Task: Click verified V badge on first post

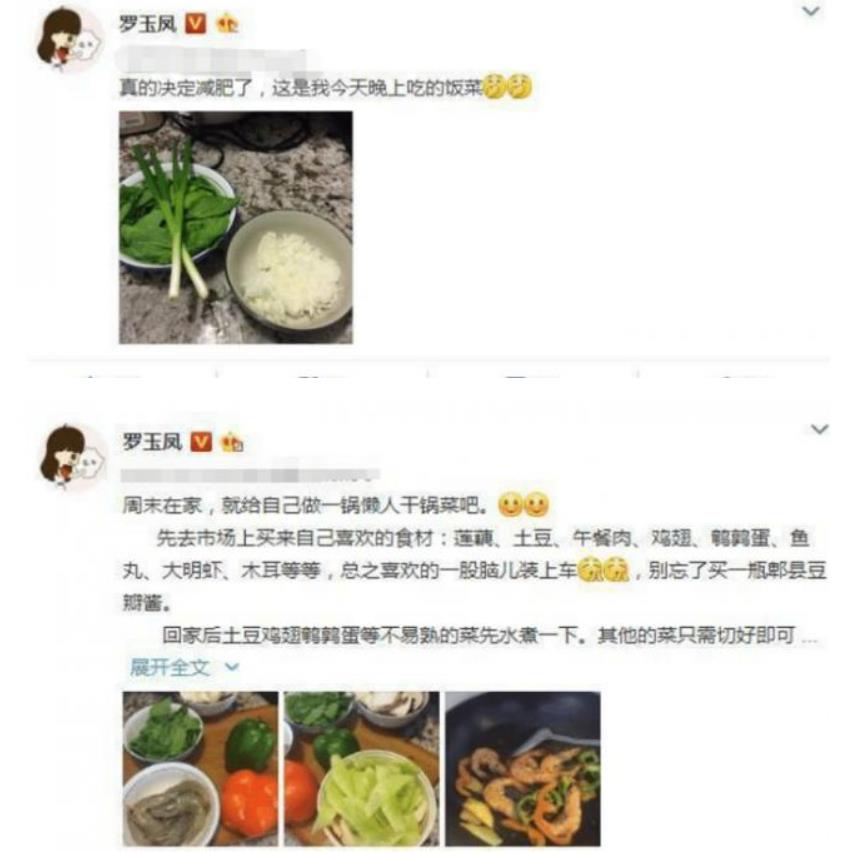Action: coord(195,23)
